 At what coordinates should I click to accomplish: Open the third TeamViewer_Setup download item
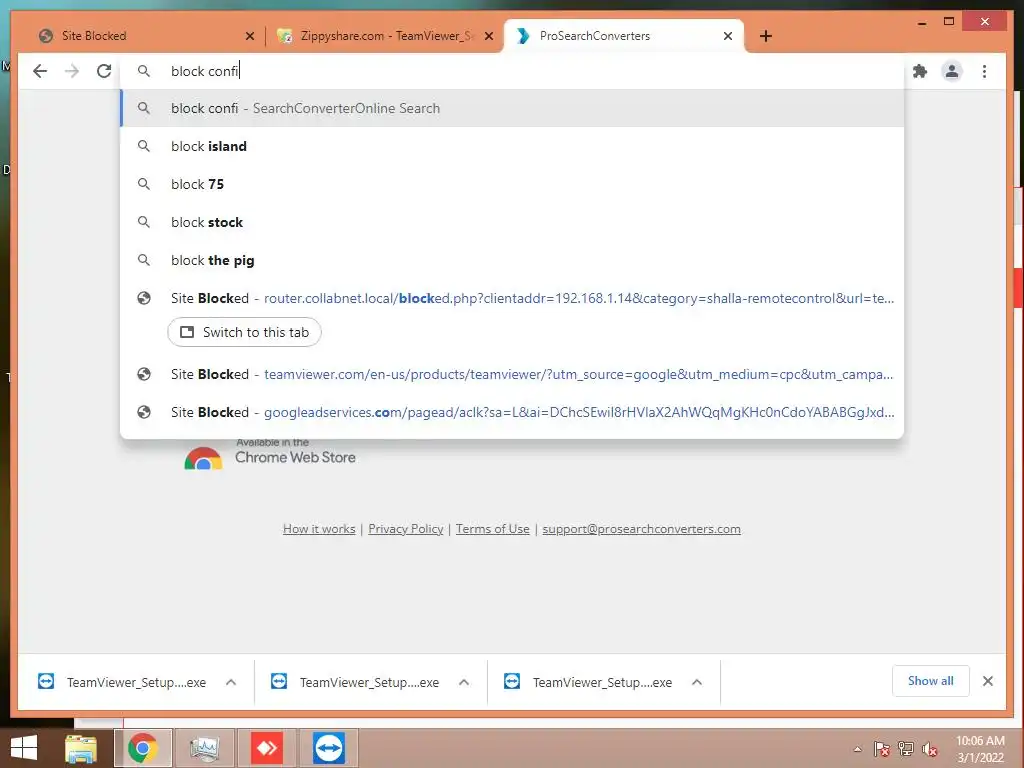588,682
